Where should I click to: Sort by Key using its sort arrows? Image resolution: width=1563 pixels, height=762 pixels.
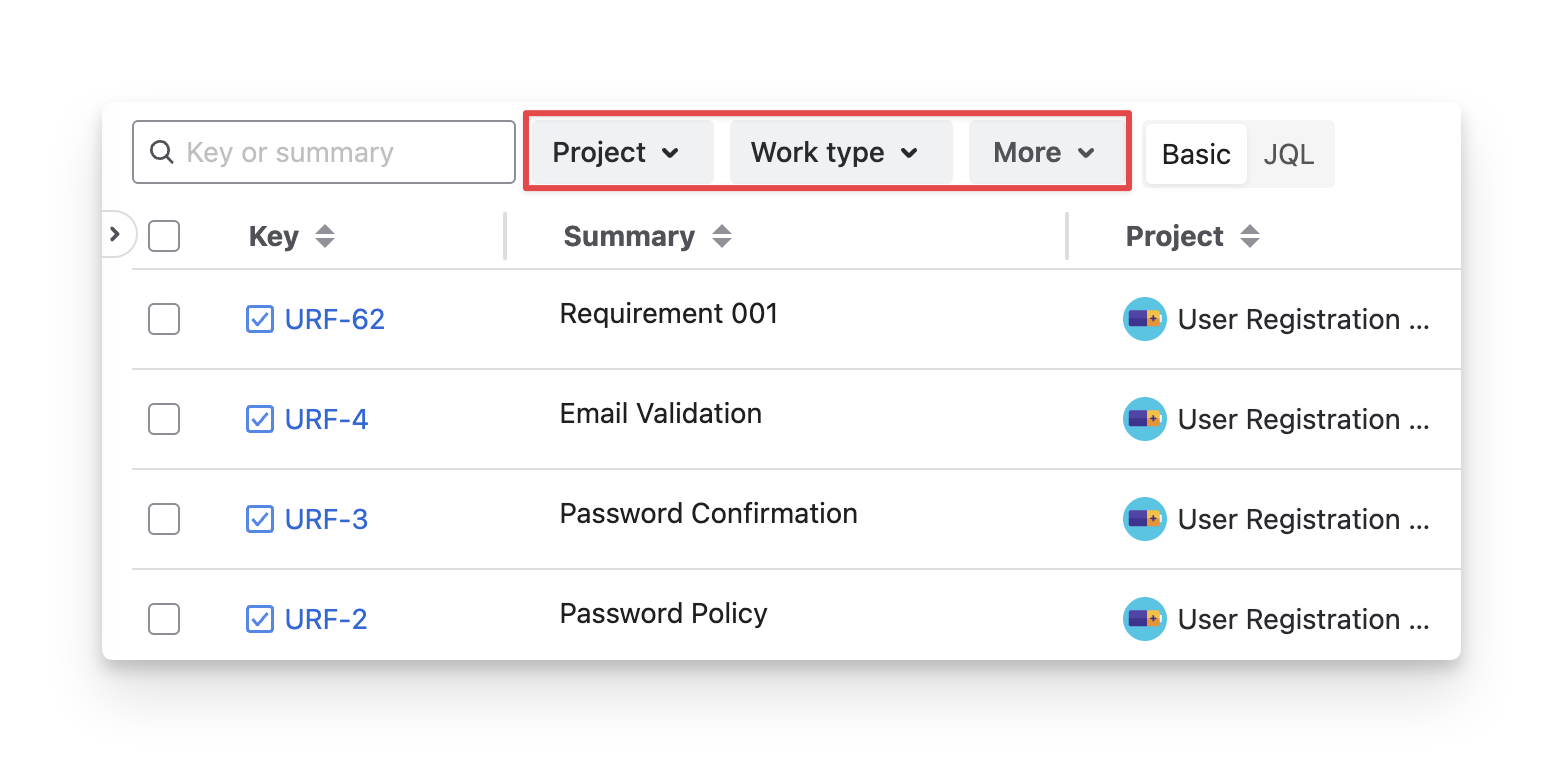pos(324,237)
